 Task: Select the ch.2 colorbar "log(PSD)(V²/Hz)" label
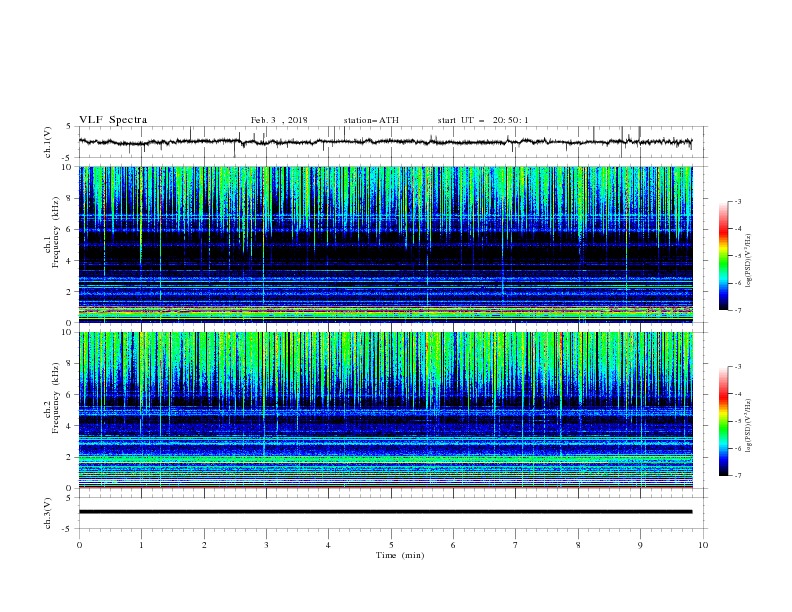tap(749, 426)
